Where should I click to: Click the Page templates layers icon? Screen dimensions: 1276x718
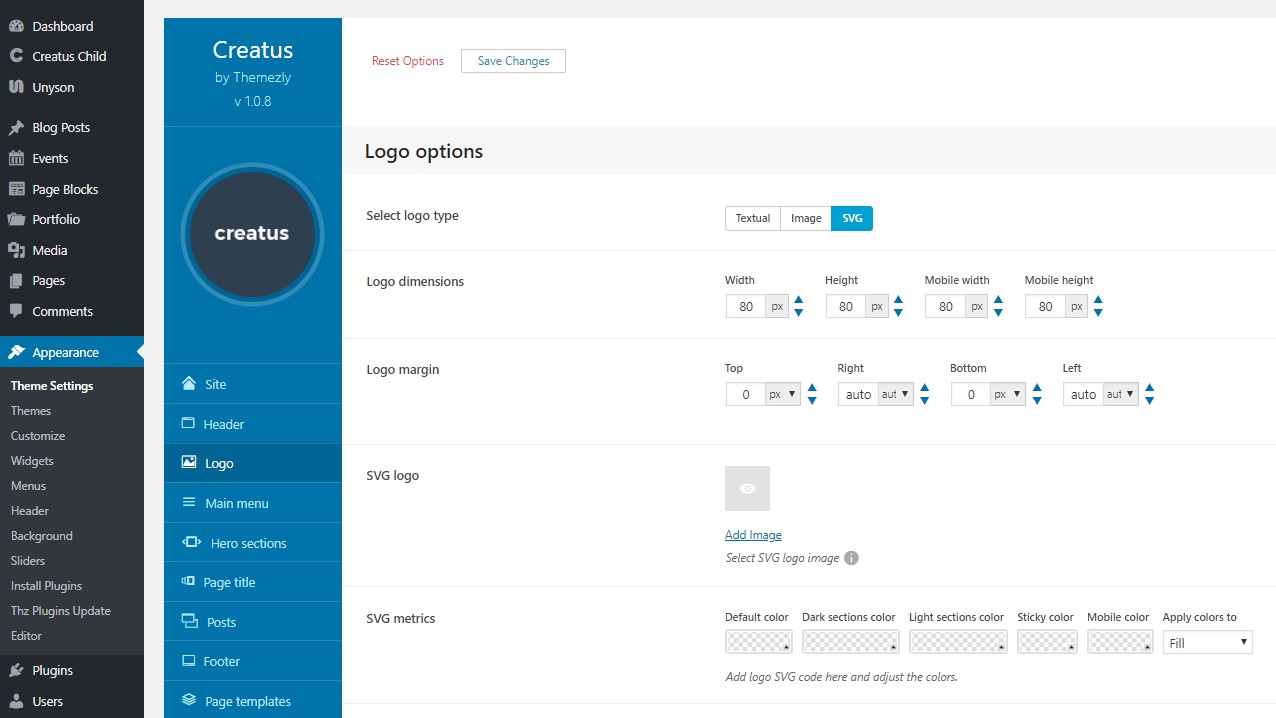(189, 701)
